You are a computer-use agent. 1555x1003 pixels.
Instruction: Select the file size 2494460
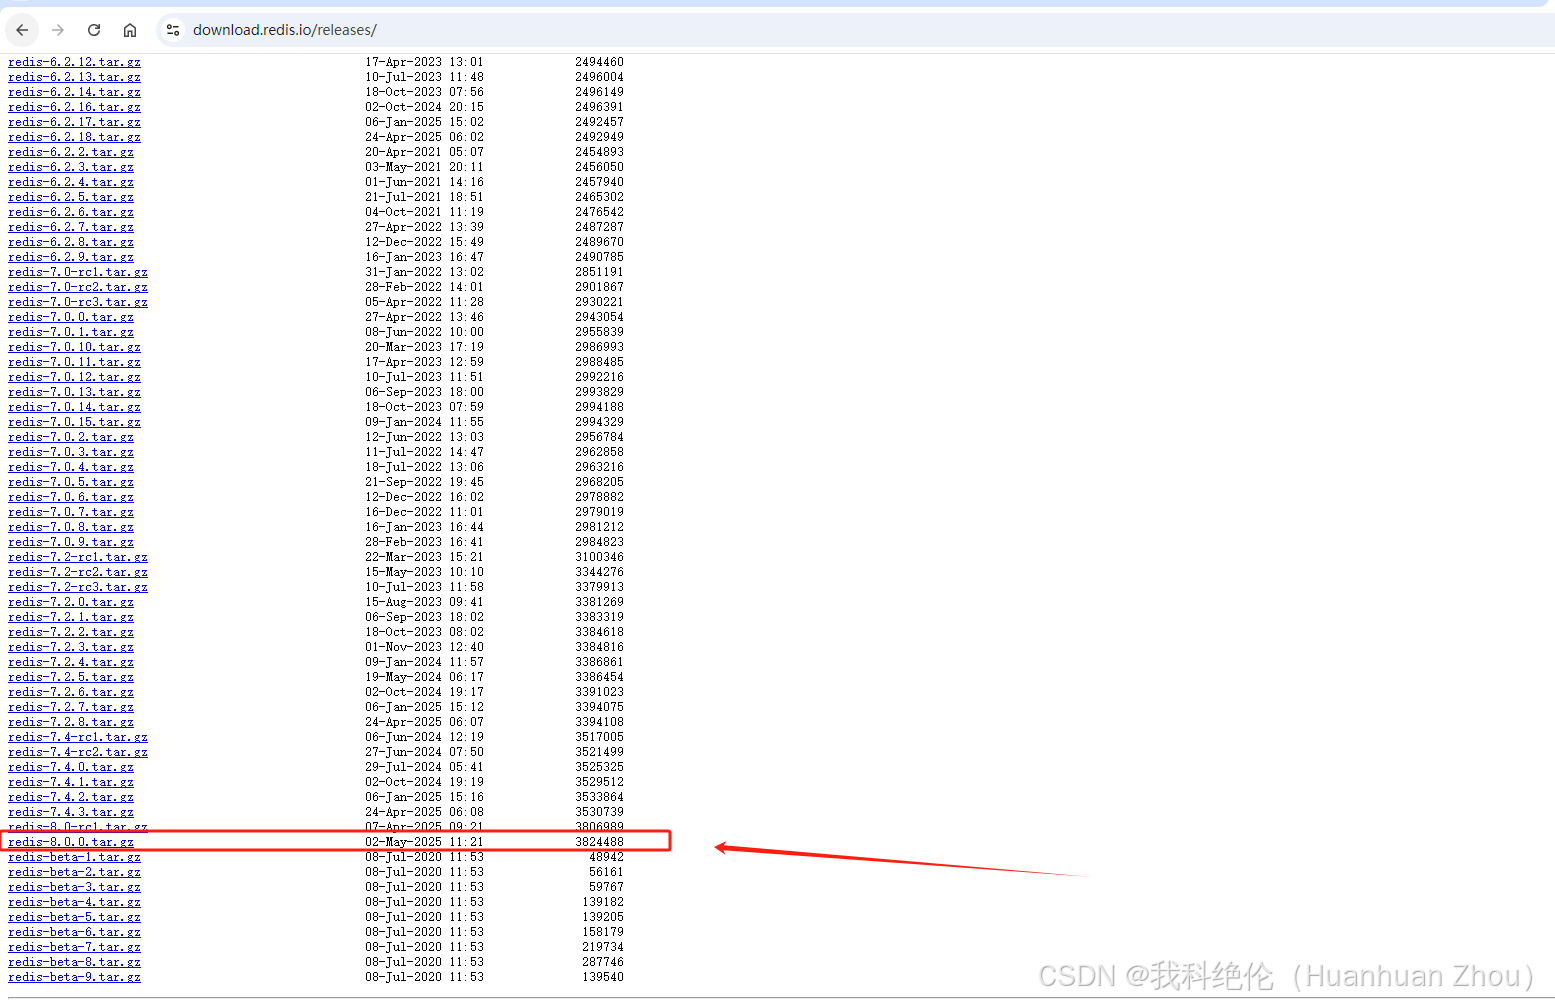click(x=599, y=62)
